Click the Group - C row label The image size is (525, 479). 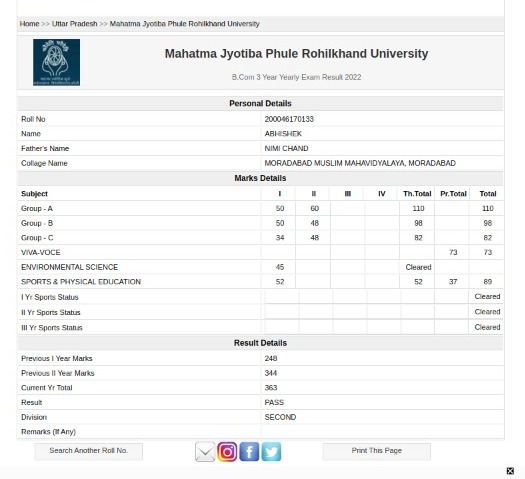tap(37, 238)
